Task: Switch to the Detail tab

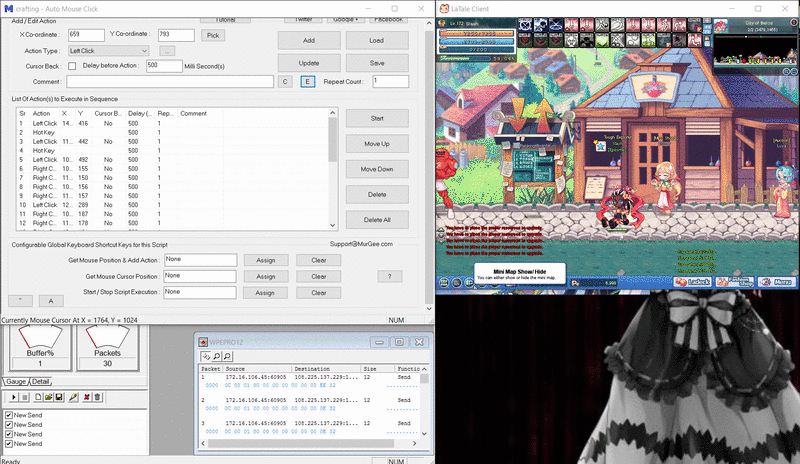Action: (40, 381)
